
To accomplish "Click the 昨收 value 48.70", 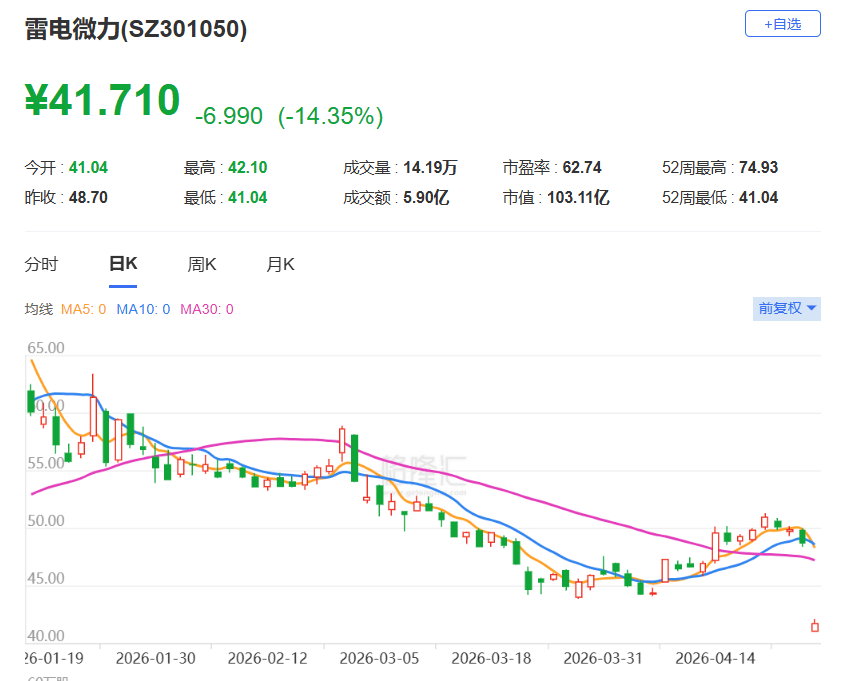I will (x=90, y=197).
